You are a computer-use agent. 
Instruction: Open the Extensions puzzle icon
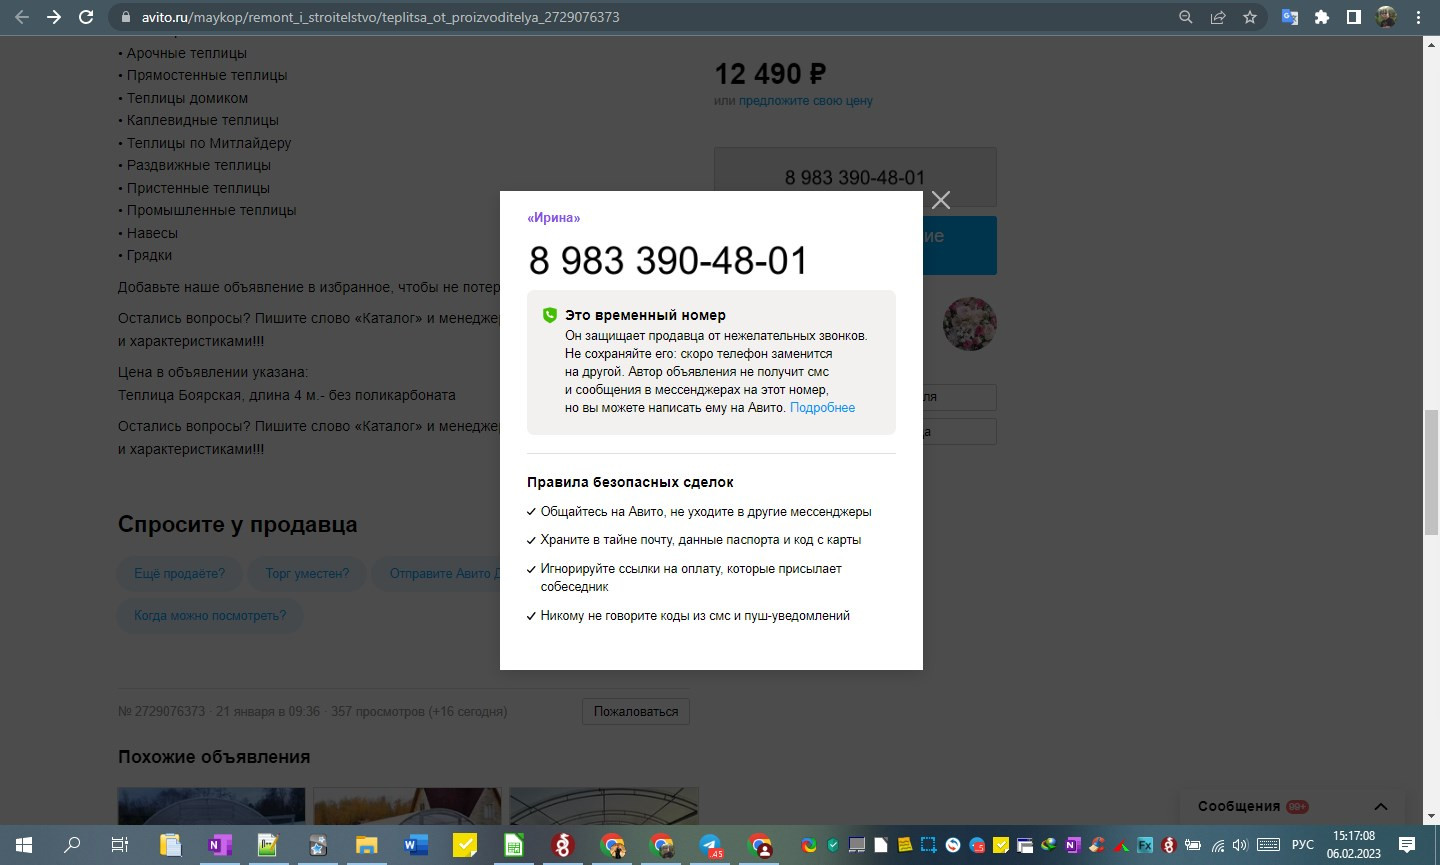pyautogui.click(x=1322, y=17)
